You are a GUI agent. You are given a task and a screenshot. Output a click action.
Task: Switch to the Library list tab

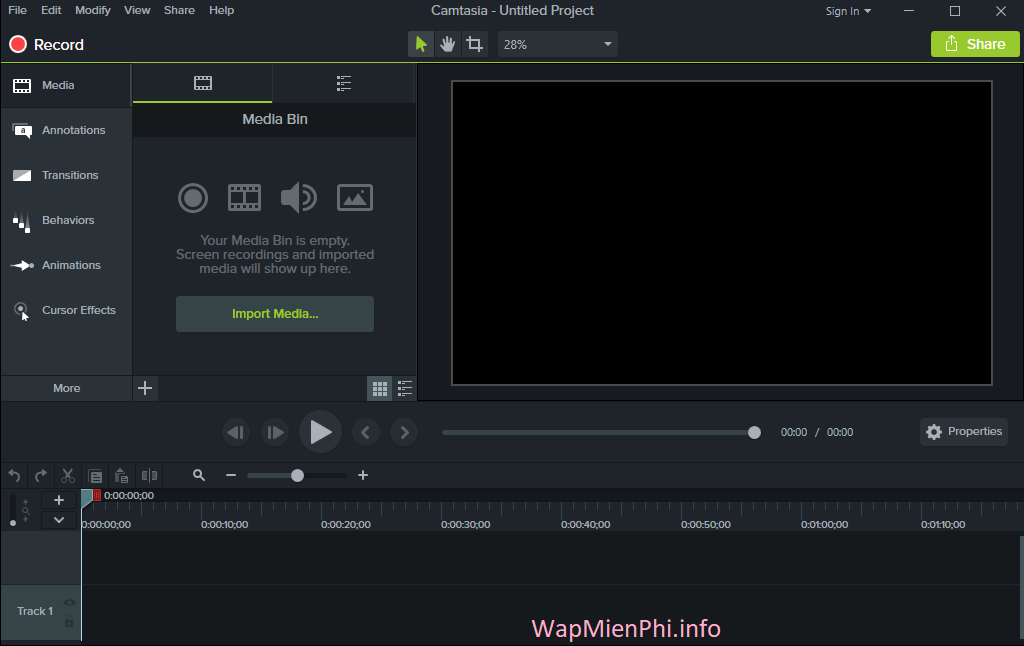click(x=344, y=83)
